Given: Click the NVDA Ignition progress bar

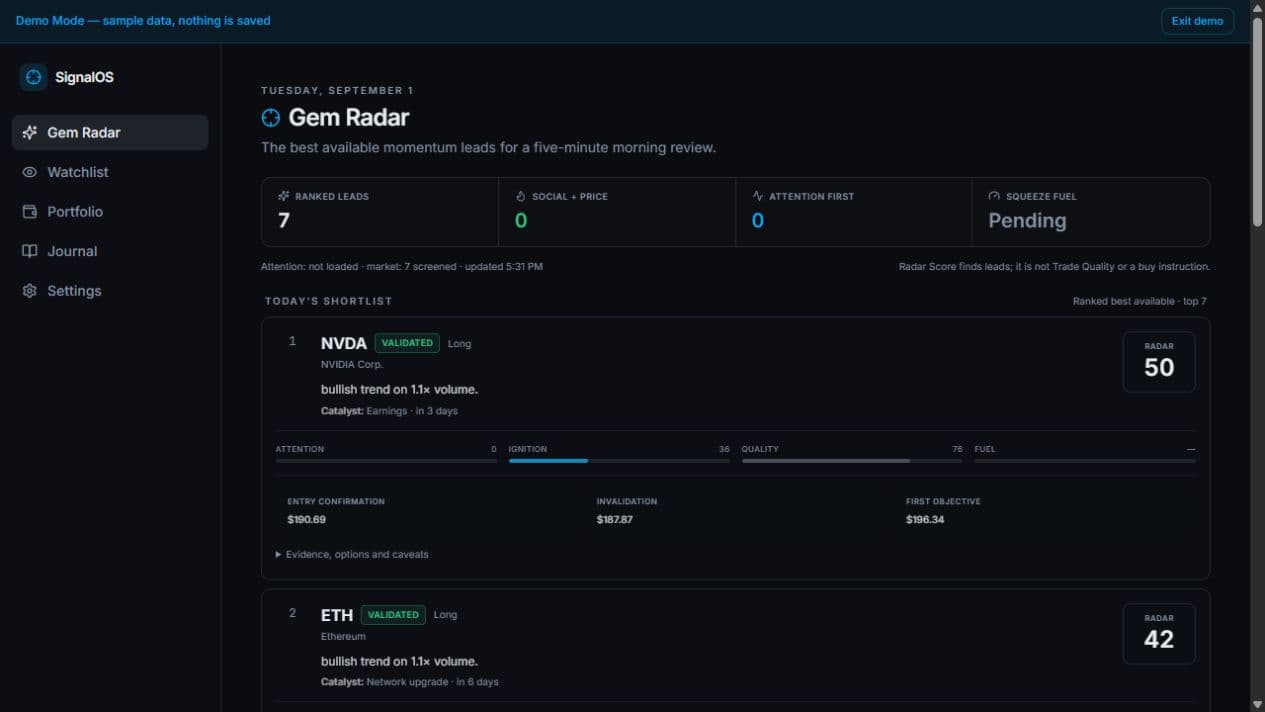Looking at the screenshot, I should pos(619,461).
